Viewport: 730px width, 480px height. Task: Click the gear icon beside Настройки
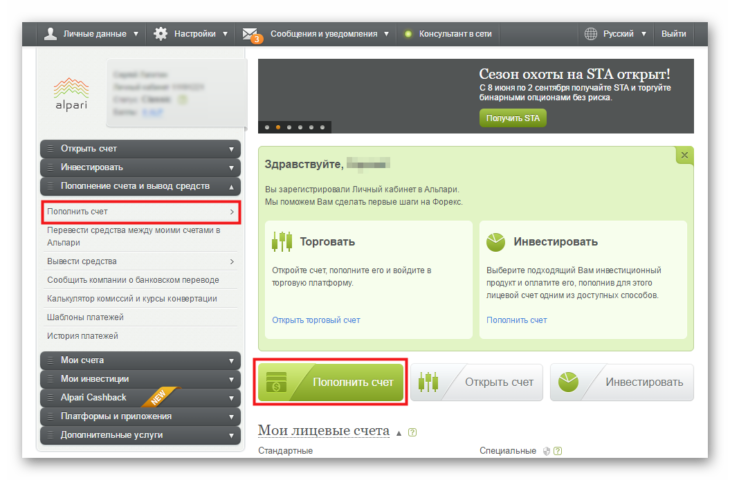point(160,34)
